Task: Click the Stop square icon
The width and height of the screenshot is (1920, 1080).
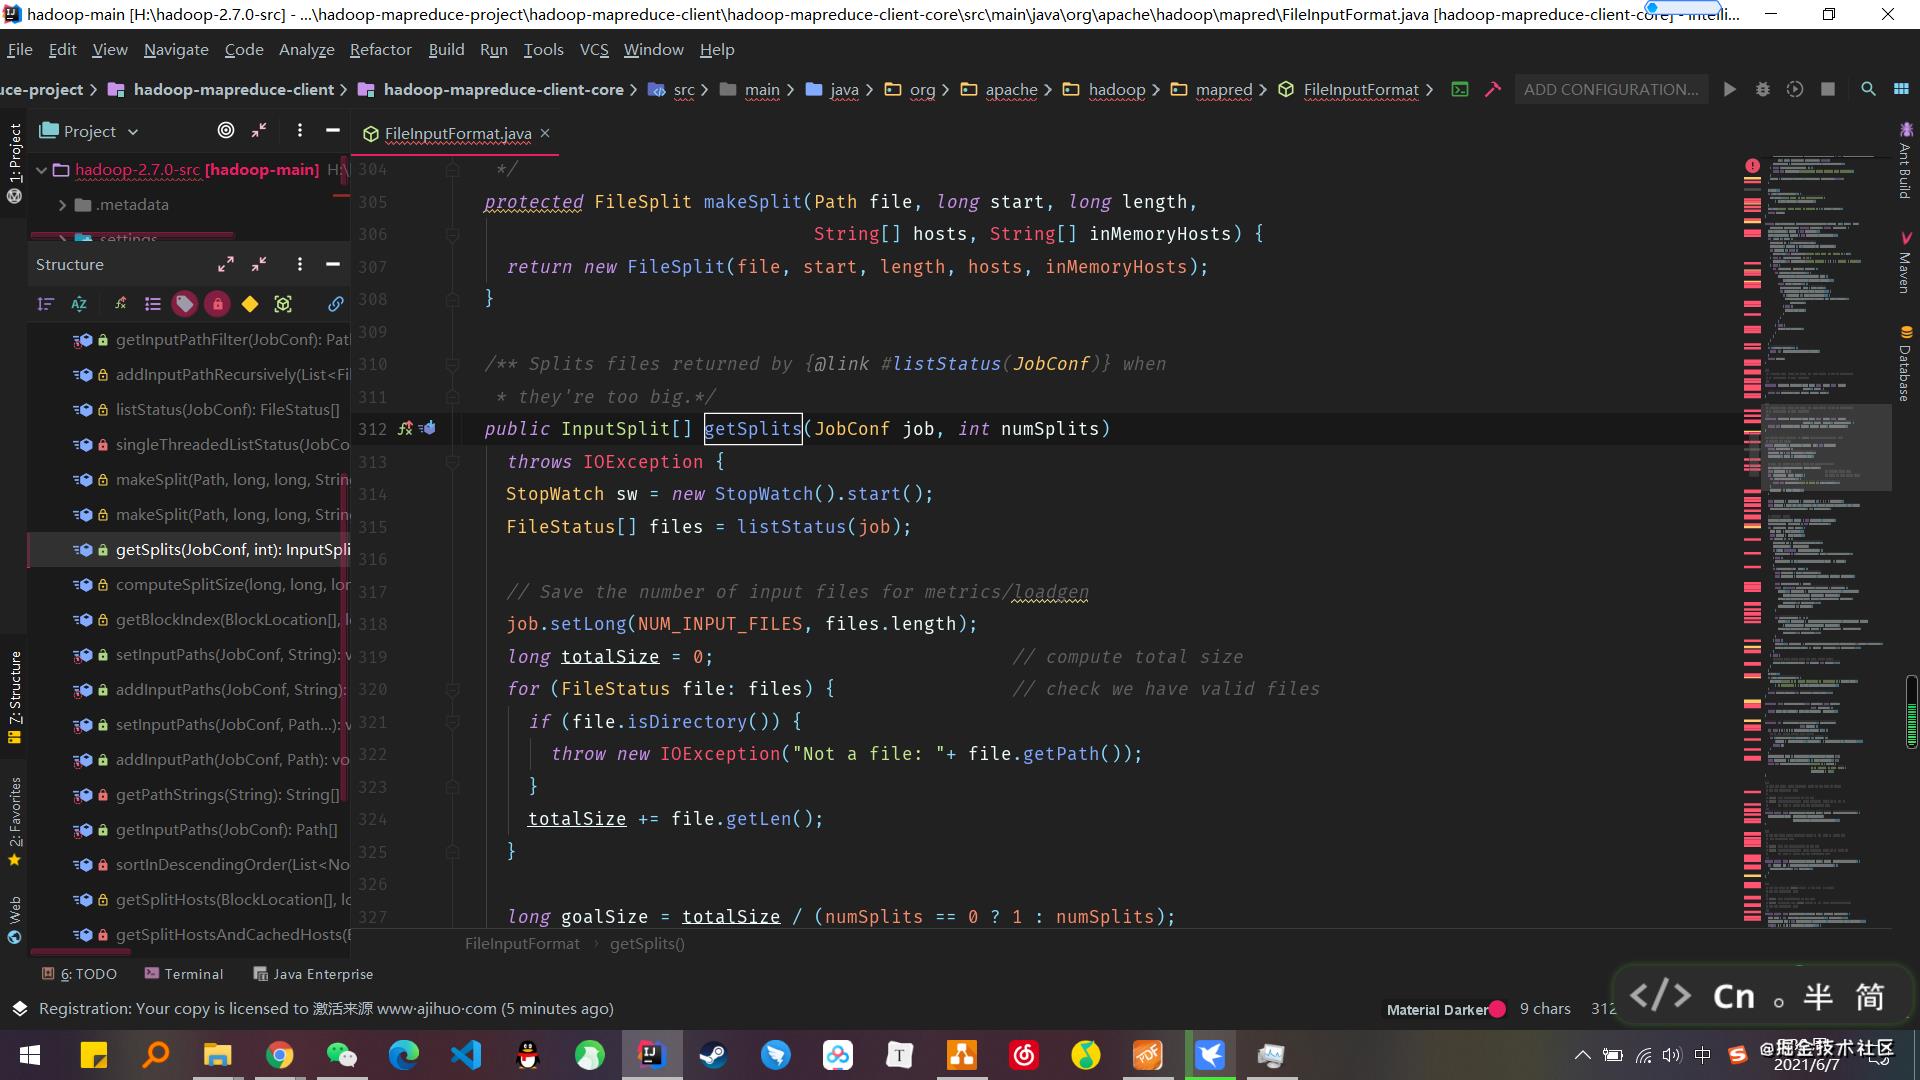Action: 1828,89
